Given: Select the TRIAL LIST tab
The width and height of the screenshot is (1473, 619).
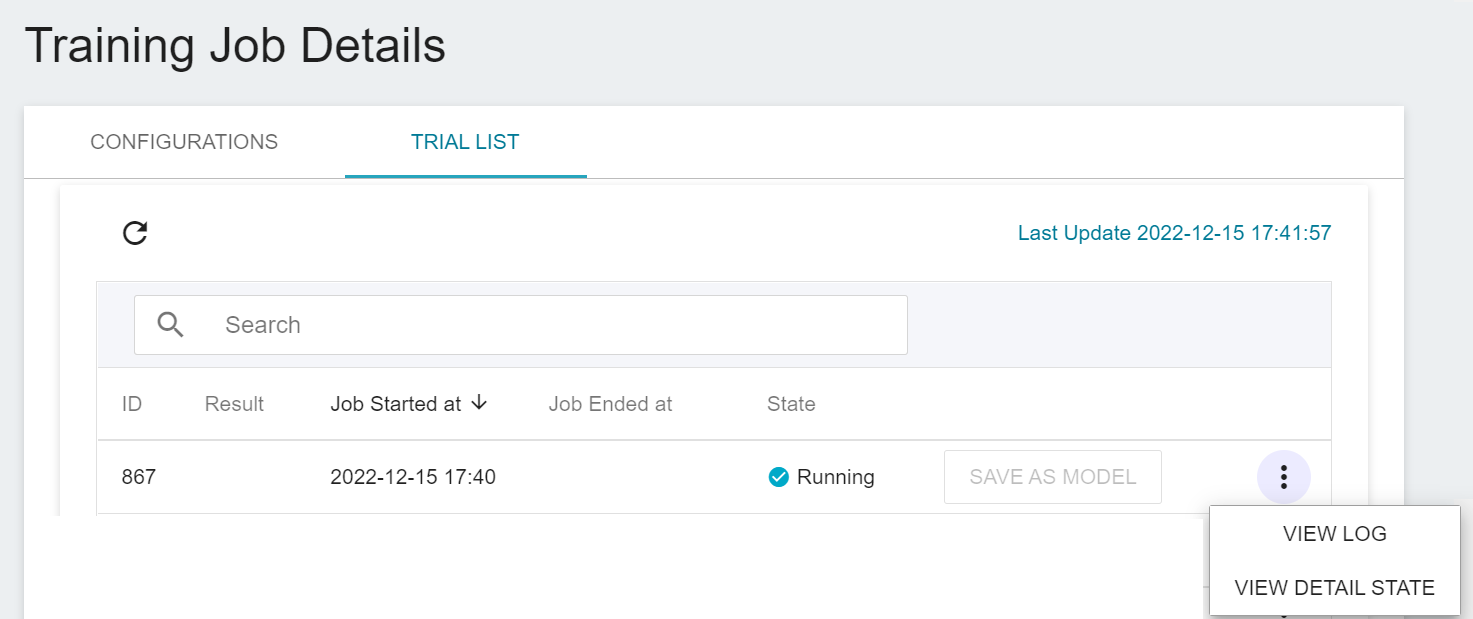Looking at the screenshot, I should pyautogui.click(x=465, y=142).
